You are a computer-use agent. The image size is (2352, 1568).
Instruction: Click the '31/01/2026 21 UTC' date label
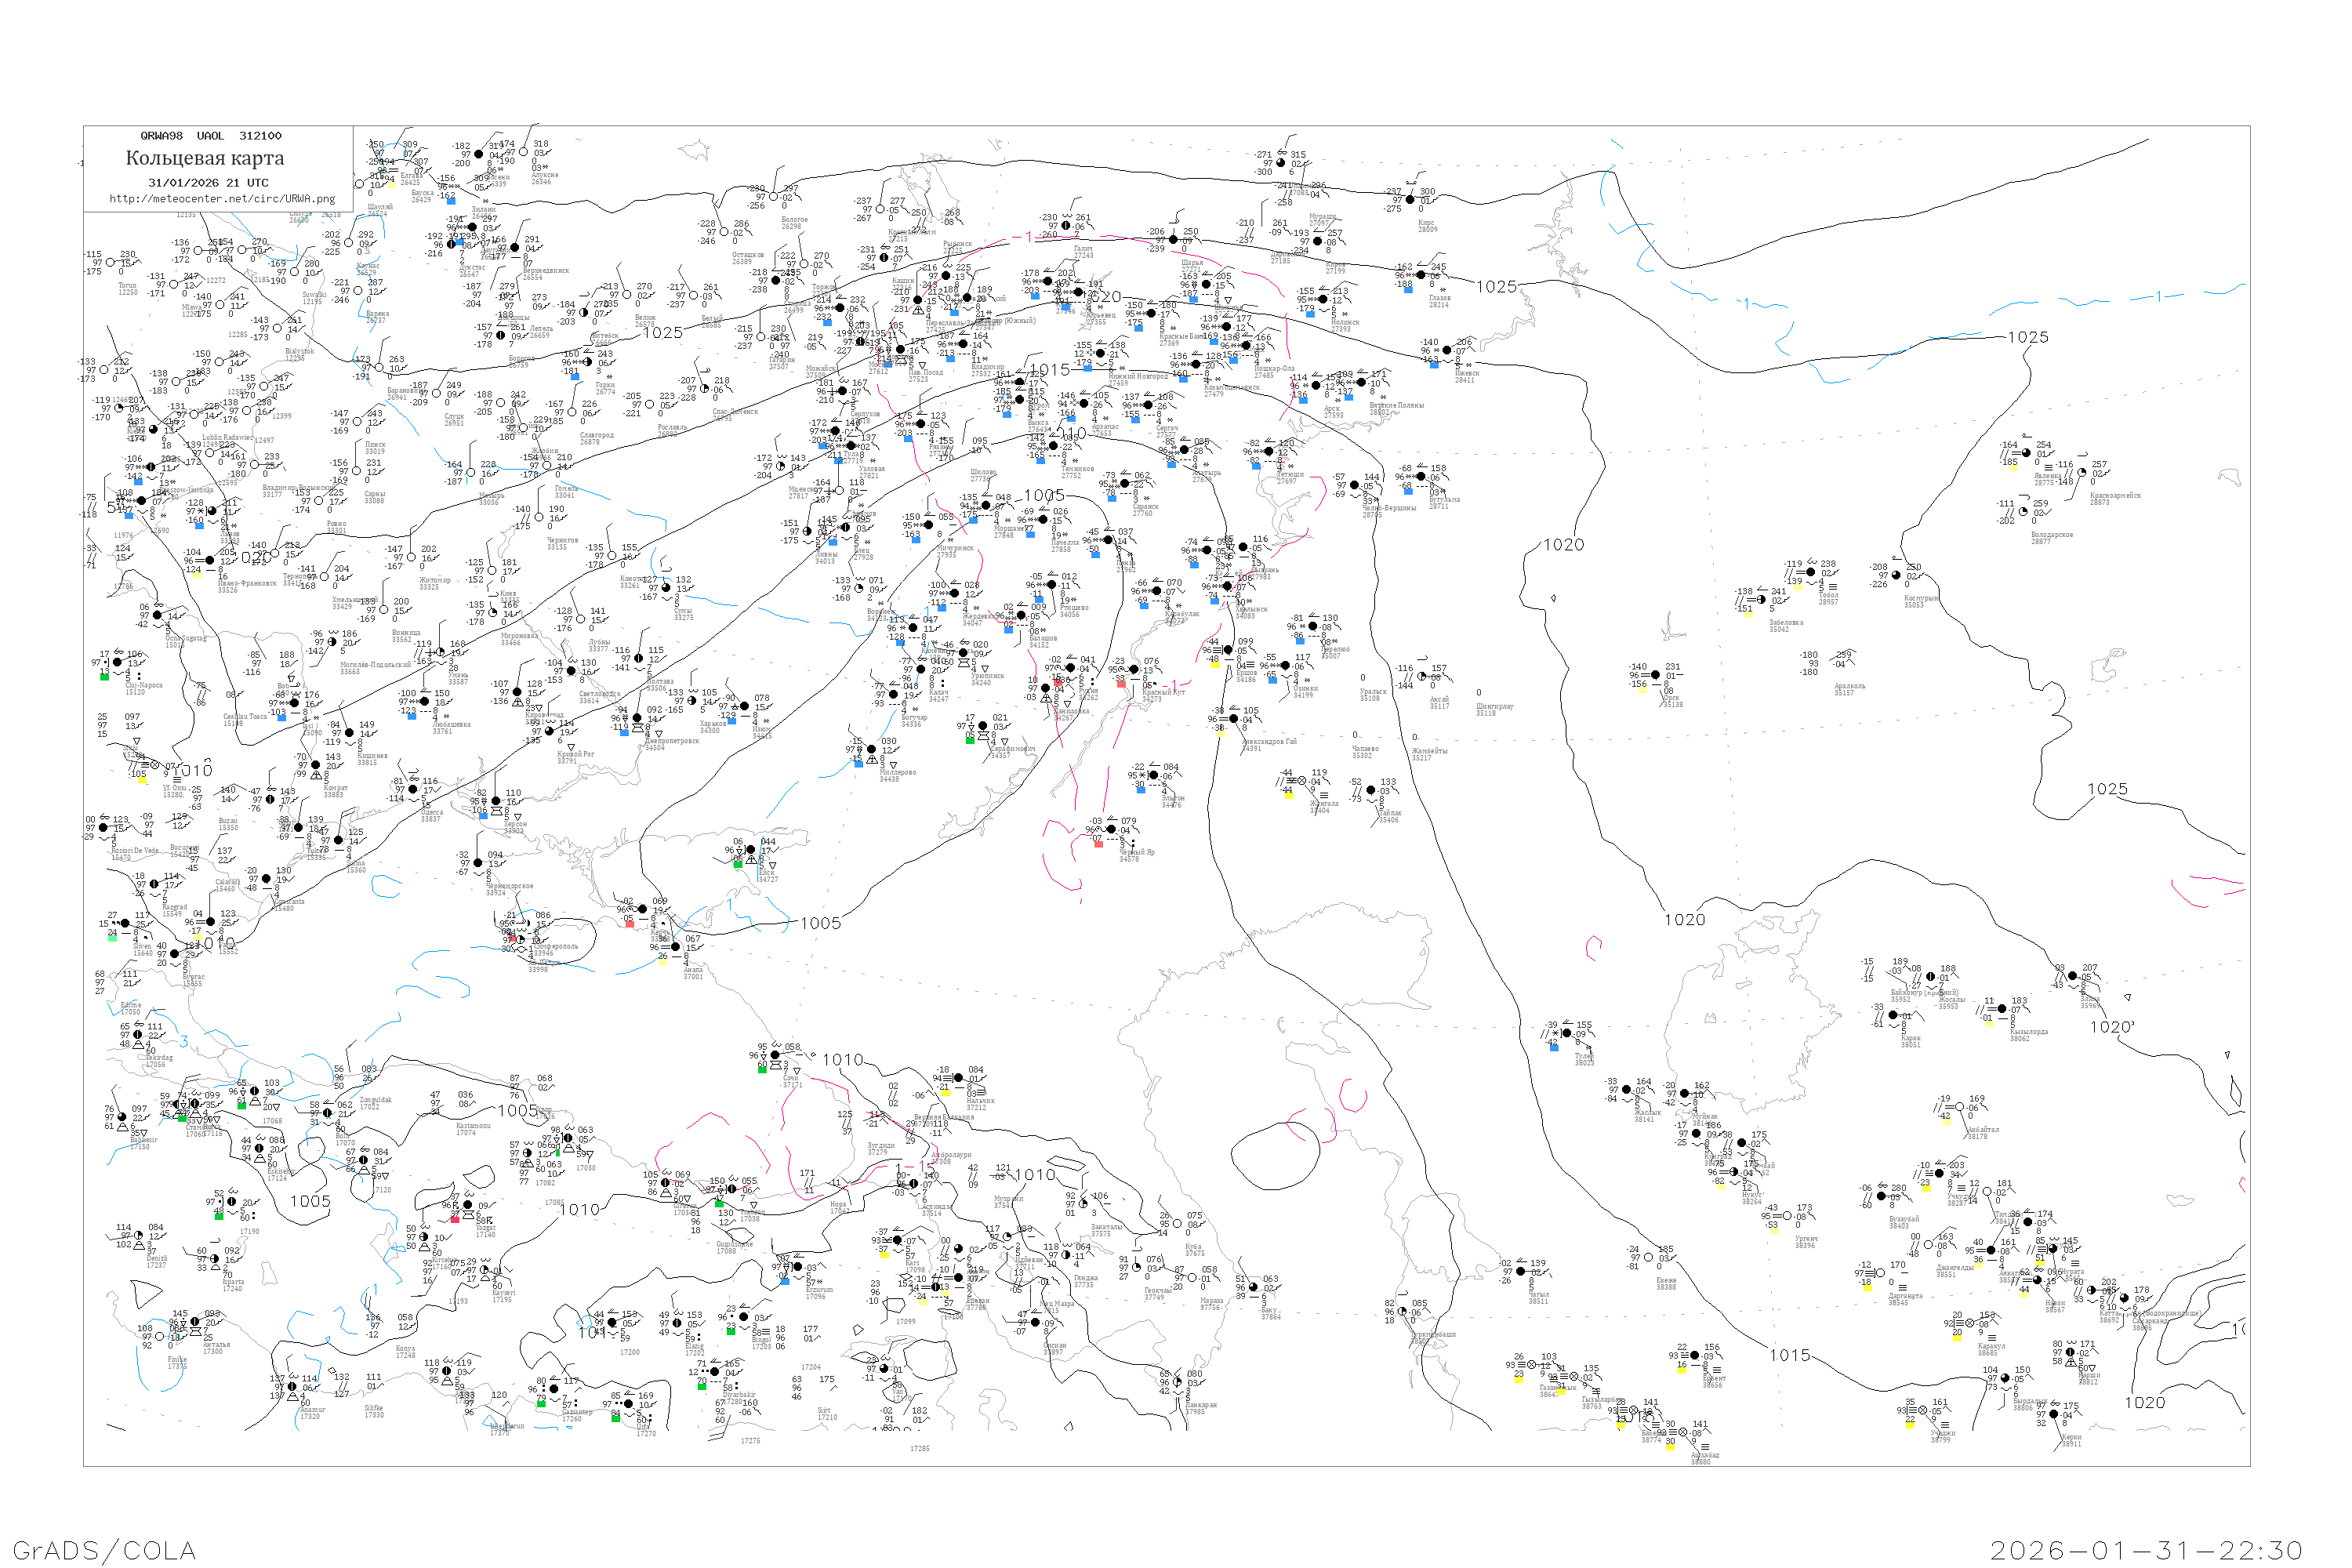(208, 183)
